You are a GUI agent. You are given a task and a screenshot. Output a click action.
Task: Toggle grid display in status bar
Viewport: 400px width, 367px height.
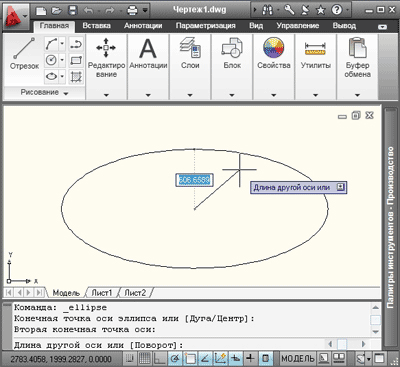145,359
